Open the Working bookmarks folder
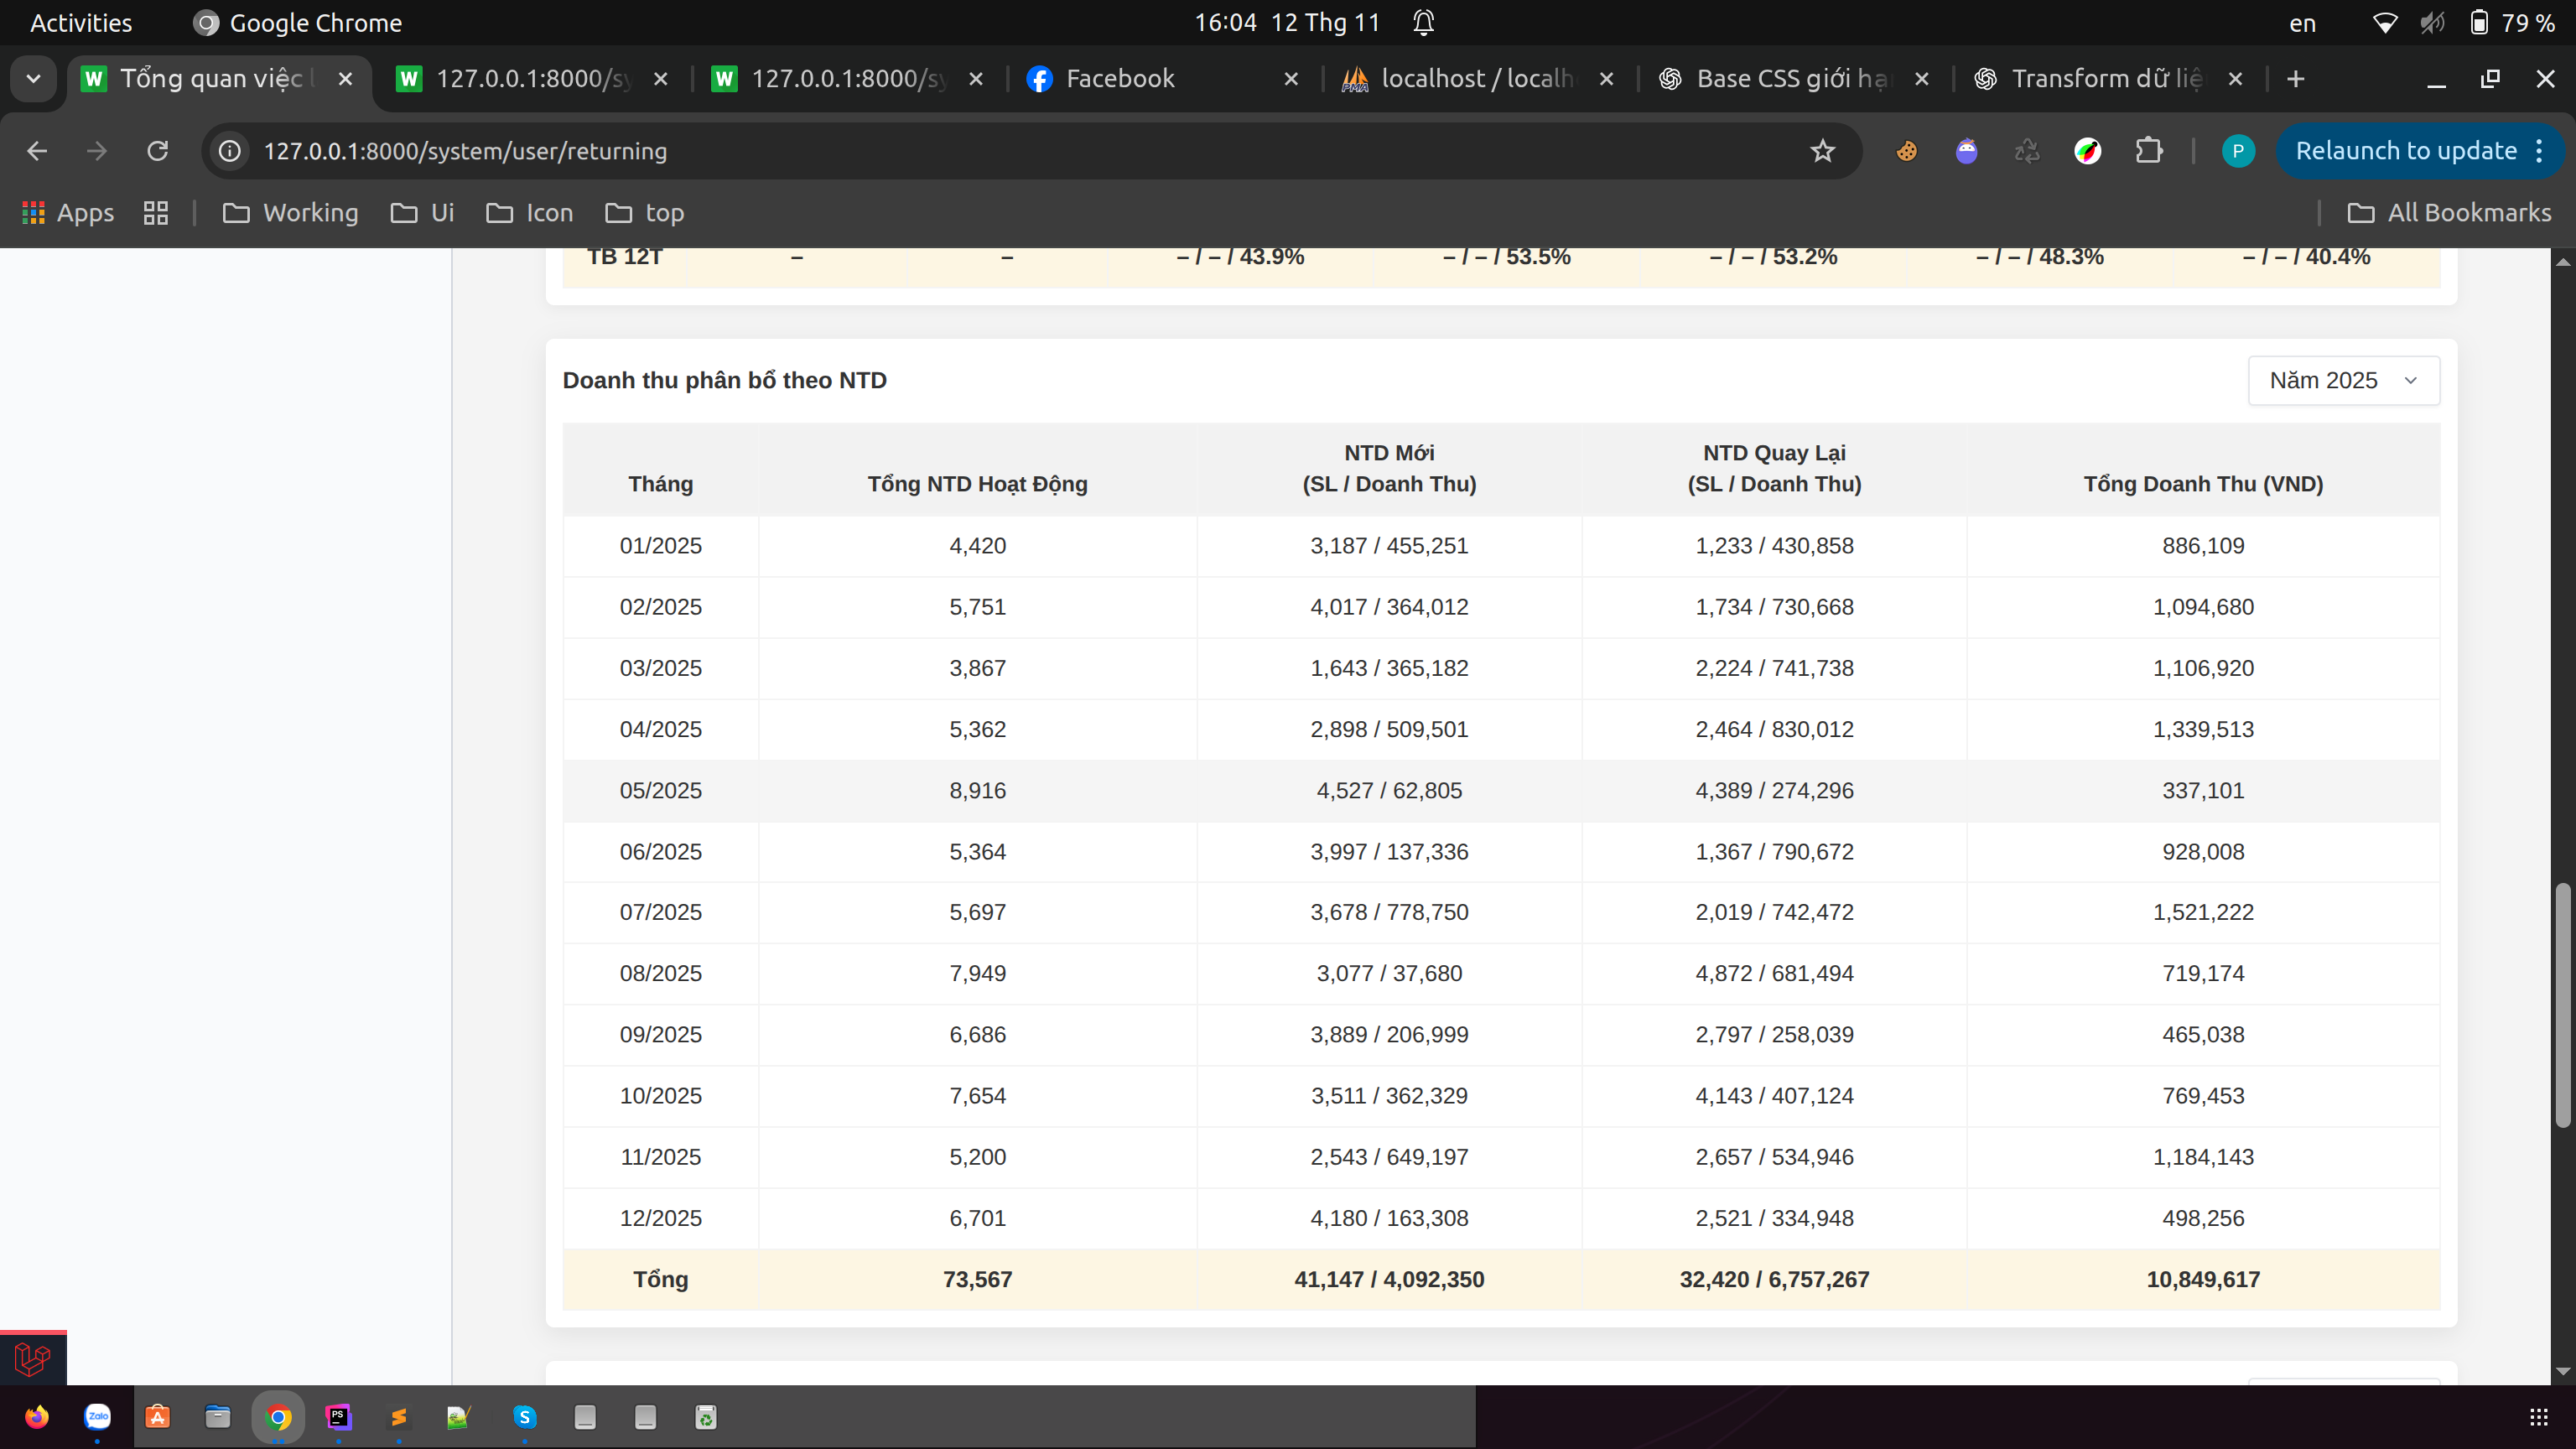This screenshot has height=1449, width=2576. [290, 213]
